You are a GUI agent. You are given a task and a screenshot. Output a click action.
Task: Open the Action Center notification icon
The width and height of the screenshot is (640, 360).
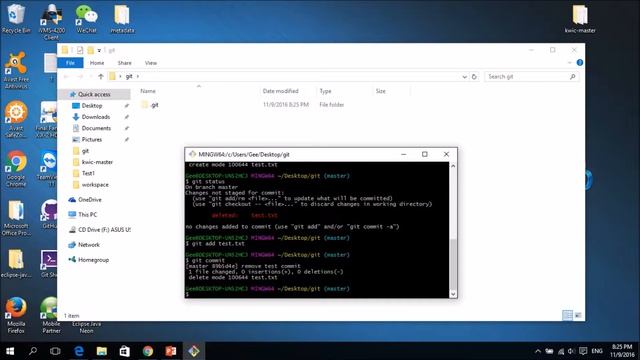pyautogui.click(x=583, y=351)
